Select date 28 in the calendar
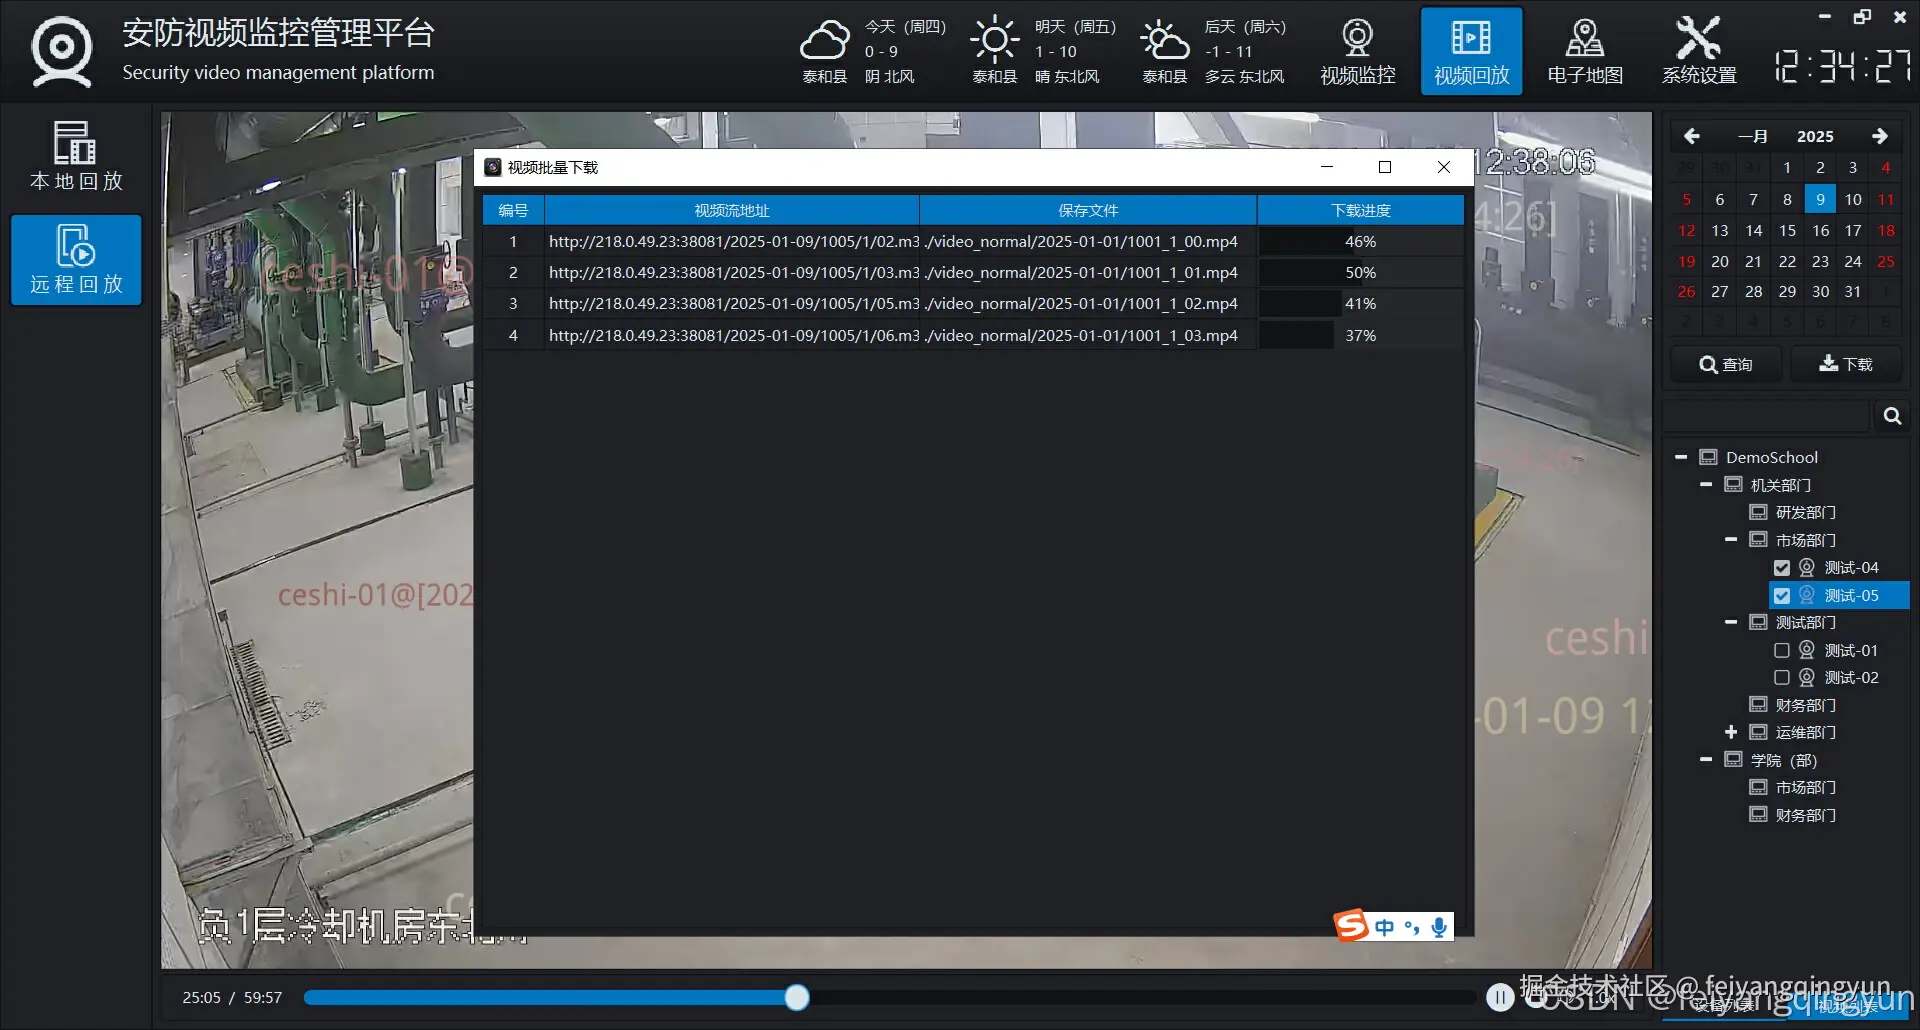Image resolution: width=1920 pixels, height=1030 pixels. click(1753, 292)
